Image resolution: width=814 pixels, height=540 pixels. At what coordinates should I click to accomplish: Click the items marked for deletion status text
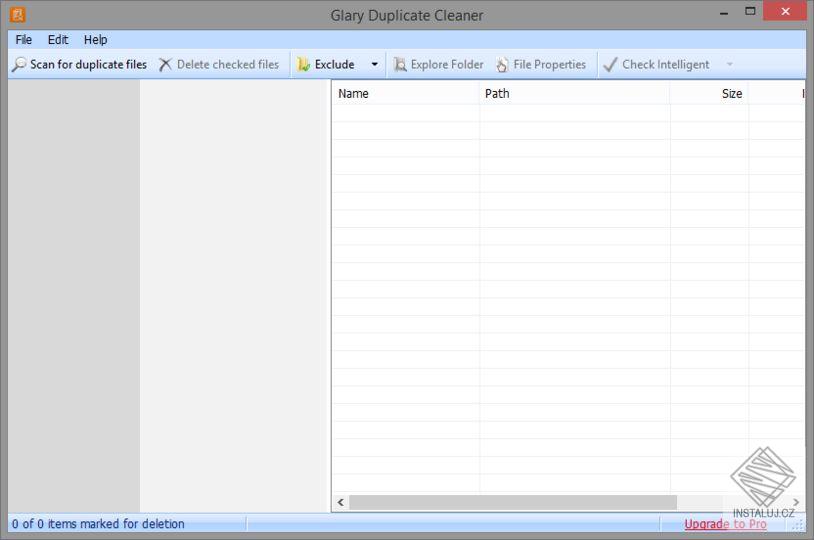pos(98,524)
